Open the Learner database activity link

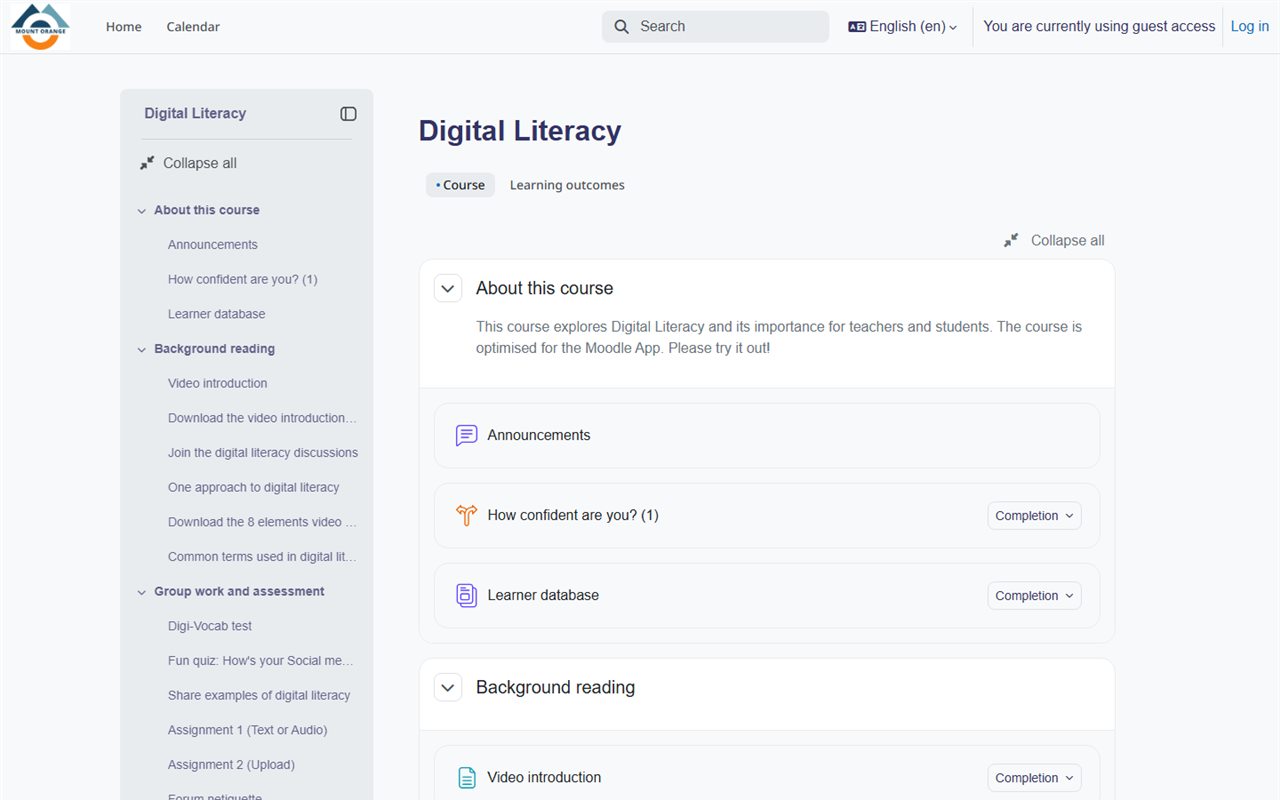[x=543, y=595]
